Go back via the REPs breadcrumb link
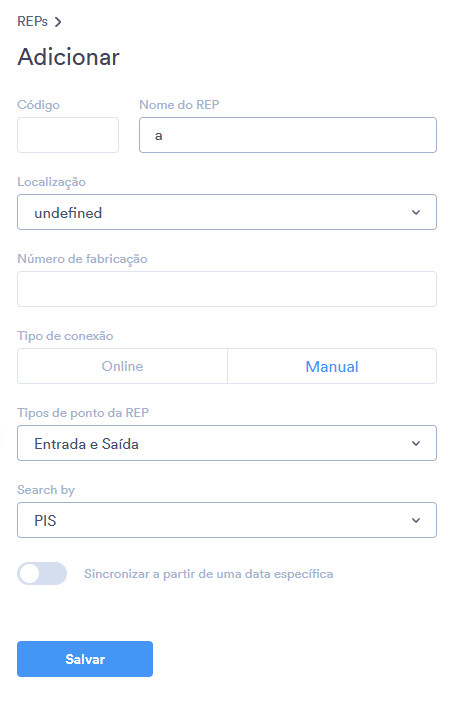 coord(32,22)
